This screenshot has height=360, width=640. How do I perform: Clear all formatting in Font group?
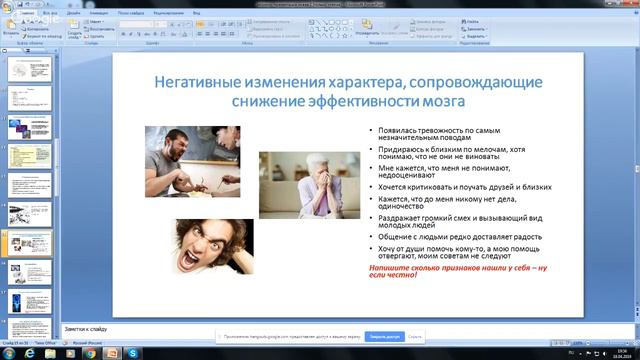[188, 24]
